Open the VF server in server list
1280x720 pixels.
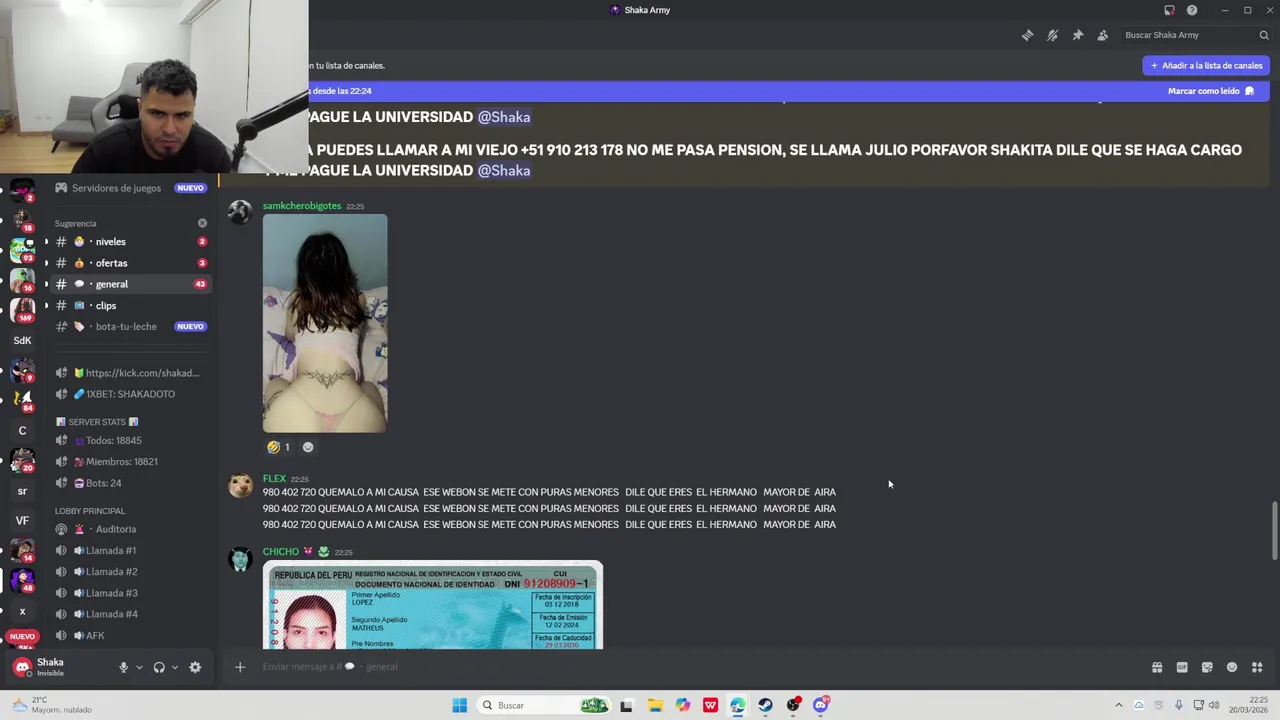click(x=22, y=521)
